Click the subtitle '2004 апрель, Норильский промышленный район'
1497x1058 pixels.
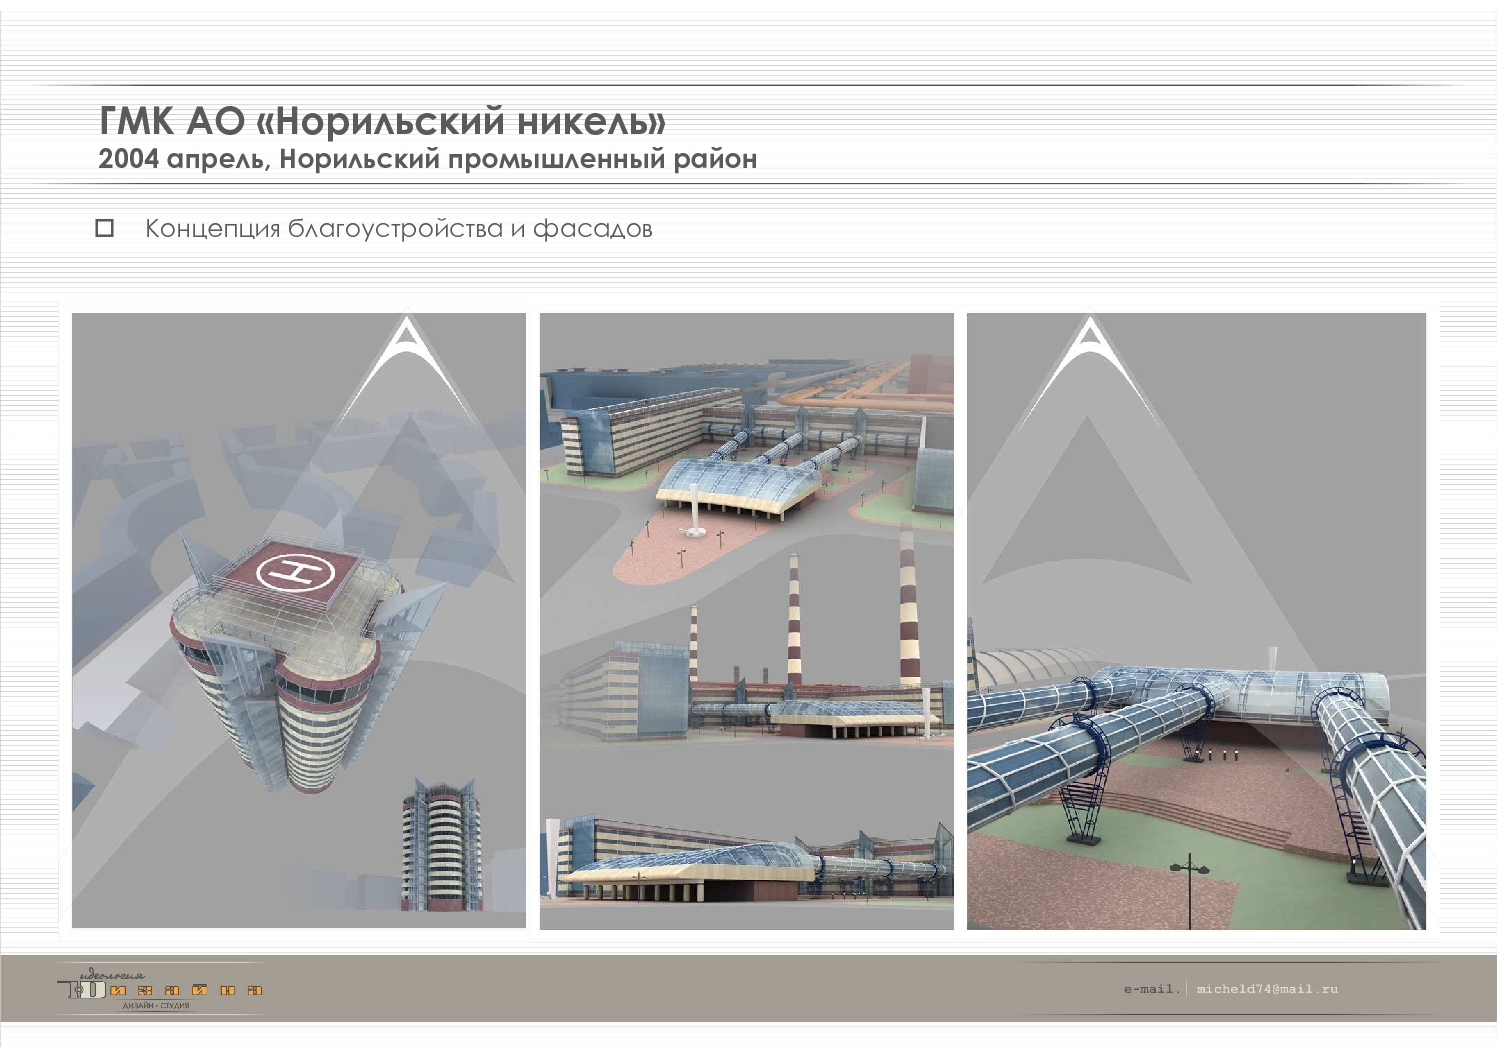(x=428, y=159)
